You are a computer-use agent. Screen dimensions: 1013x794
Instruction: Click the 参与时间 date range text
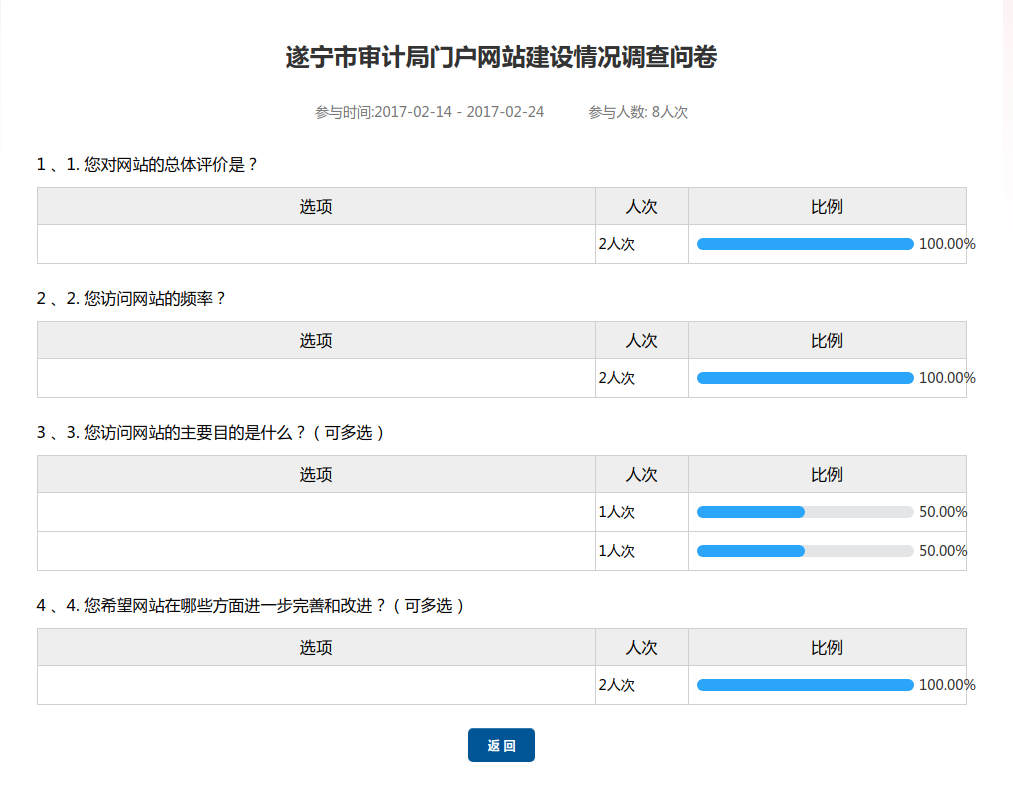(x=429, y=112)
